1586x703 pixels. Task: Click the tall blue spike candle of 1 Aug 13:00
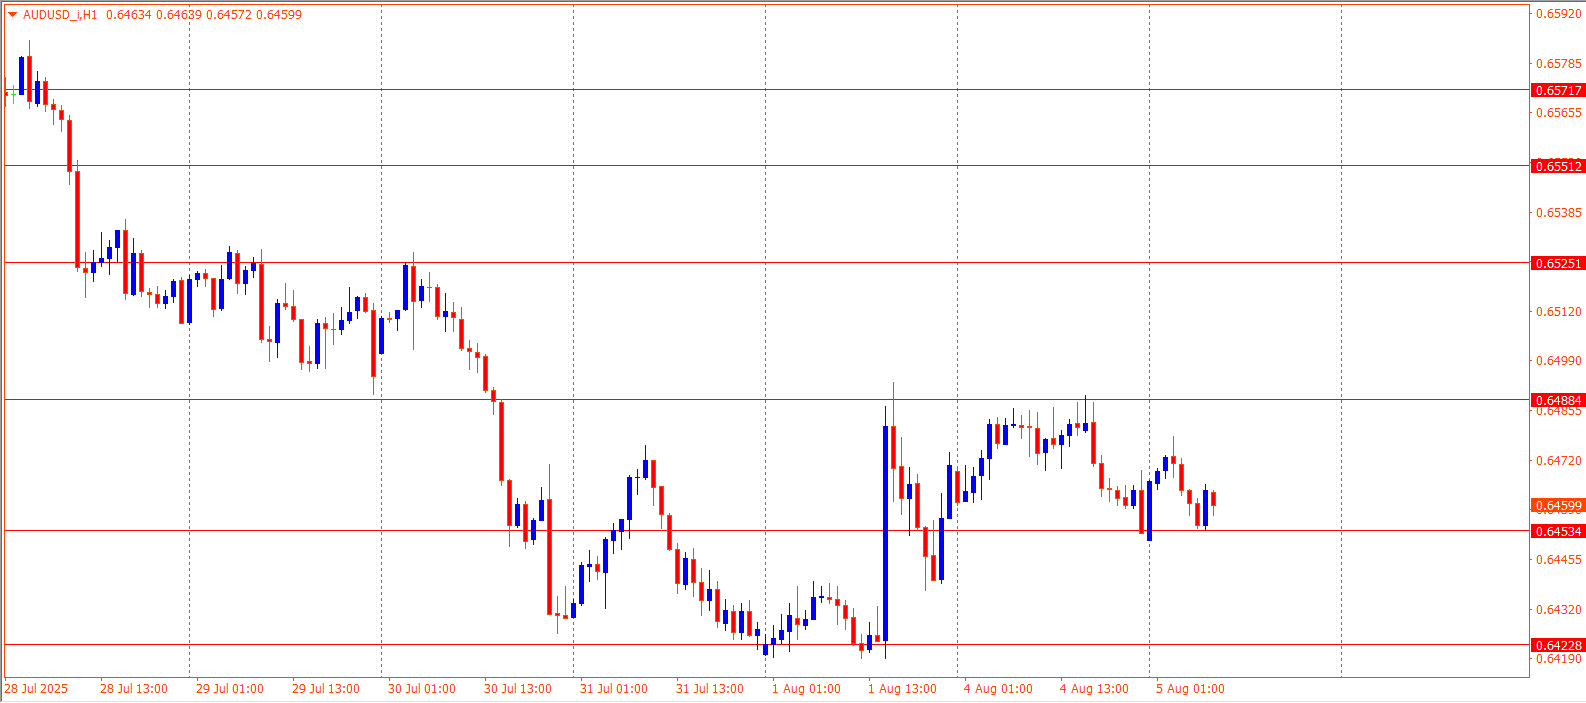(885, 534)
